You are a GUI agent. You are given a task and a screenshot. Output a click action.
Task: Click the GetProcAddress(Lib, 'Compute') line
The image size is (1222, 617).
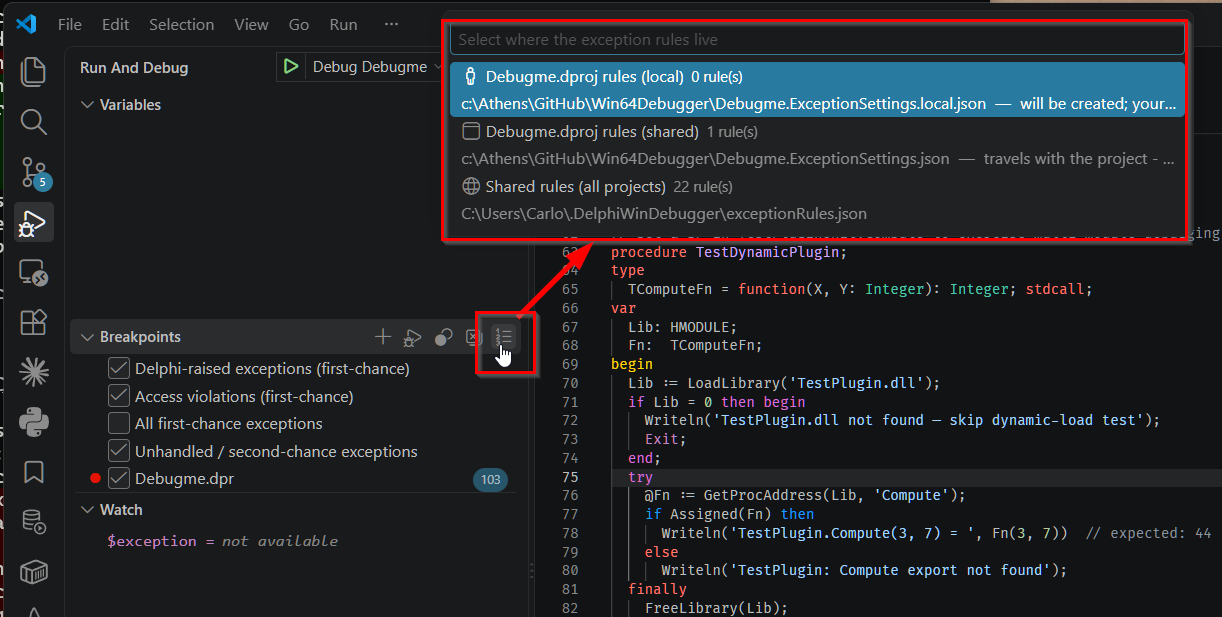click(805, 495)
